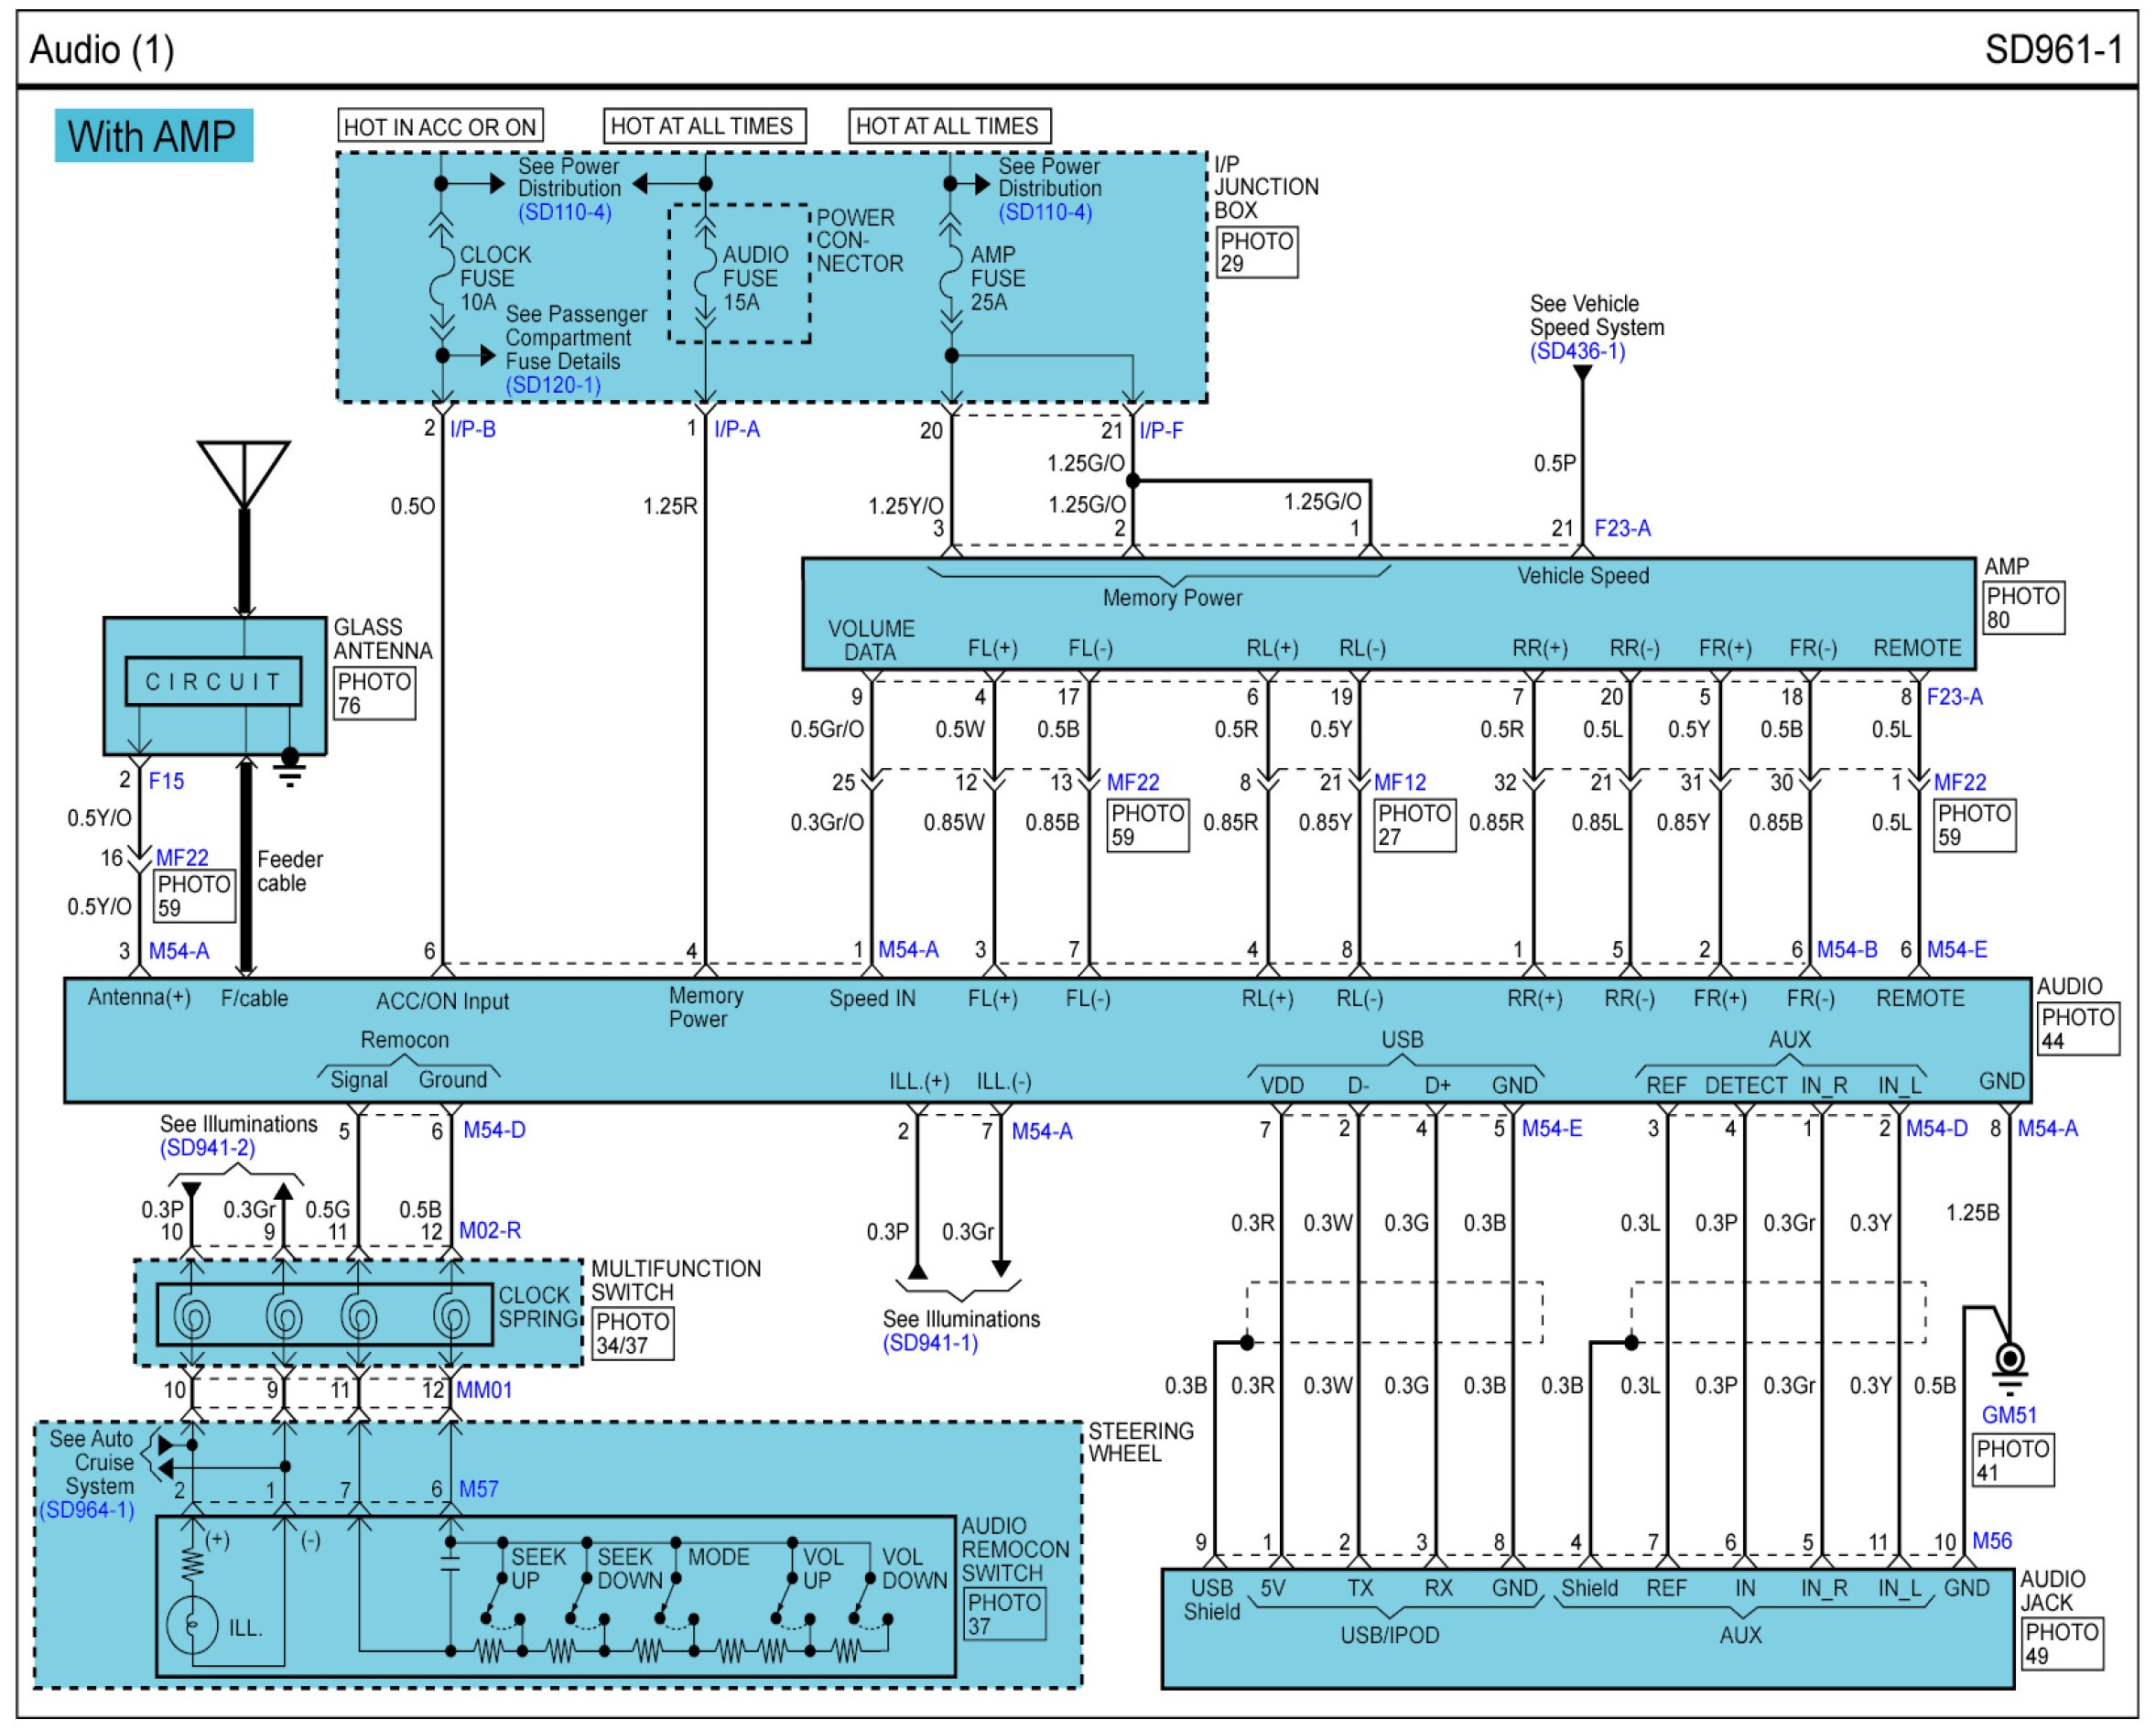
Task: Click the HOT IN ACC OR ON box
Action: click(440, 127)
